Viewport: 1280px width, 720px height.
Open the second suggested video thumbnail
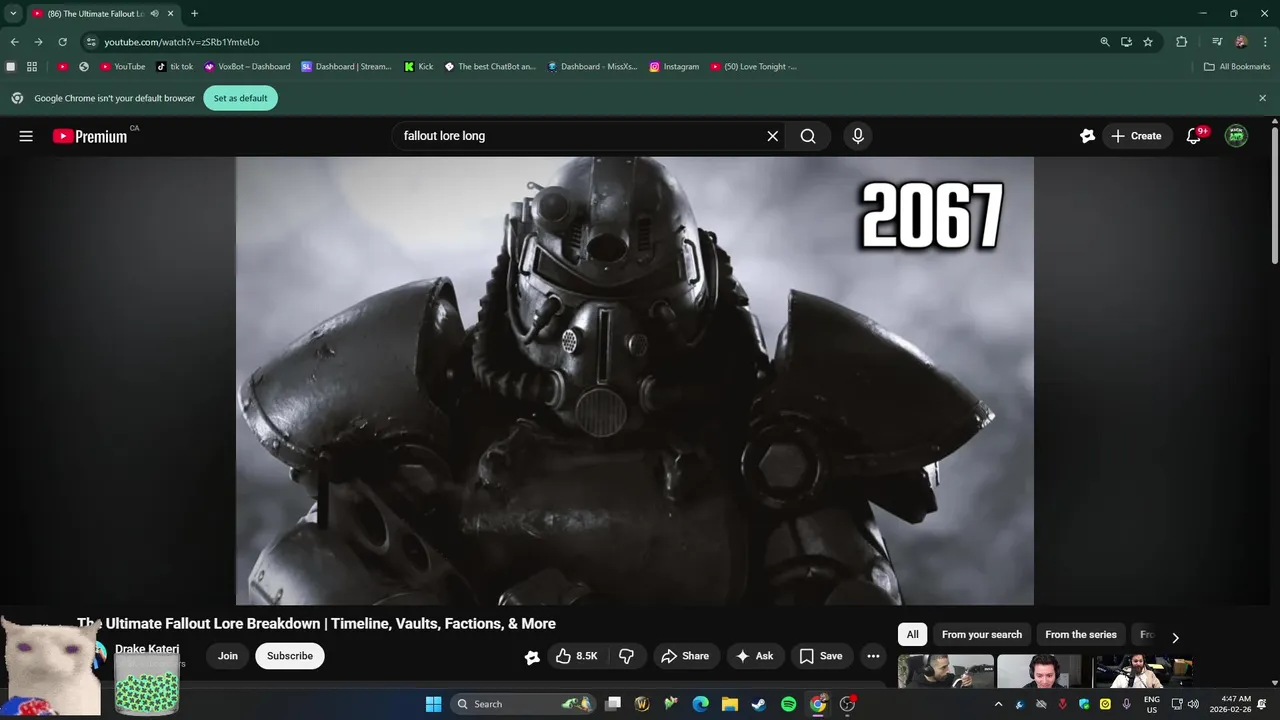tap(1045, 671)
